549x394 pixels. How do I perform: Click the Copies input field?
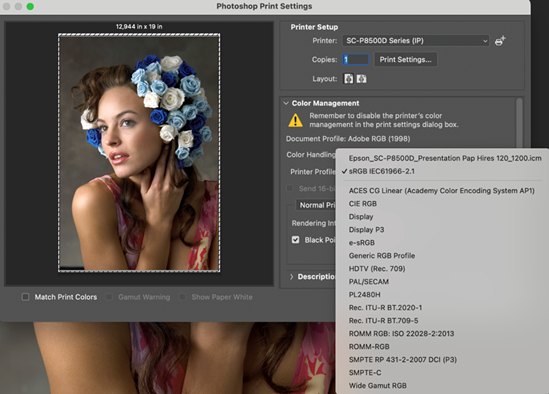355,60
